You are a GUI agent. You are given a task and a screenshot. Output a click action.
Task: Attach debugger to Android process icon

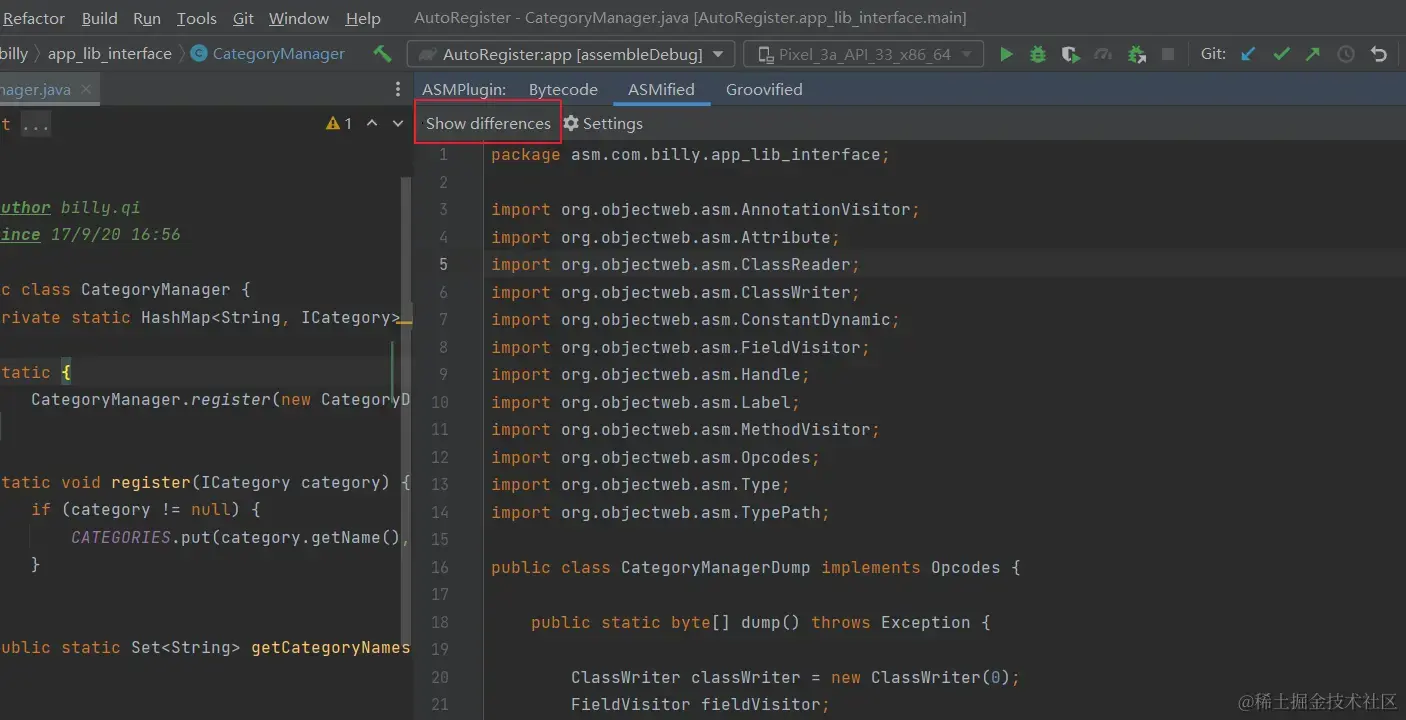(x=1136, y=54)
